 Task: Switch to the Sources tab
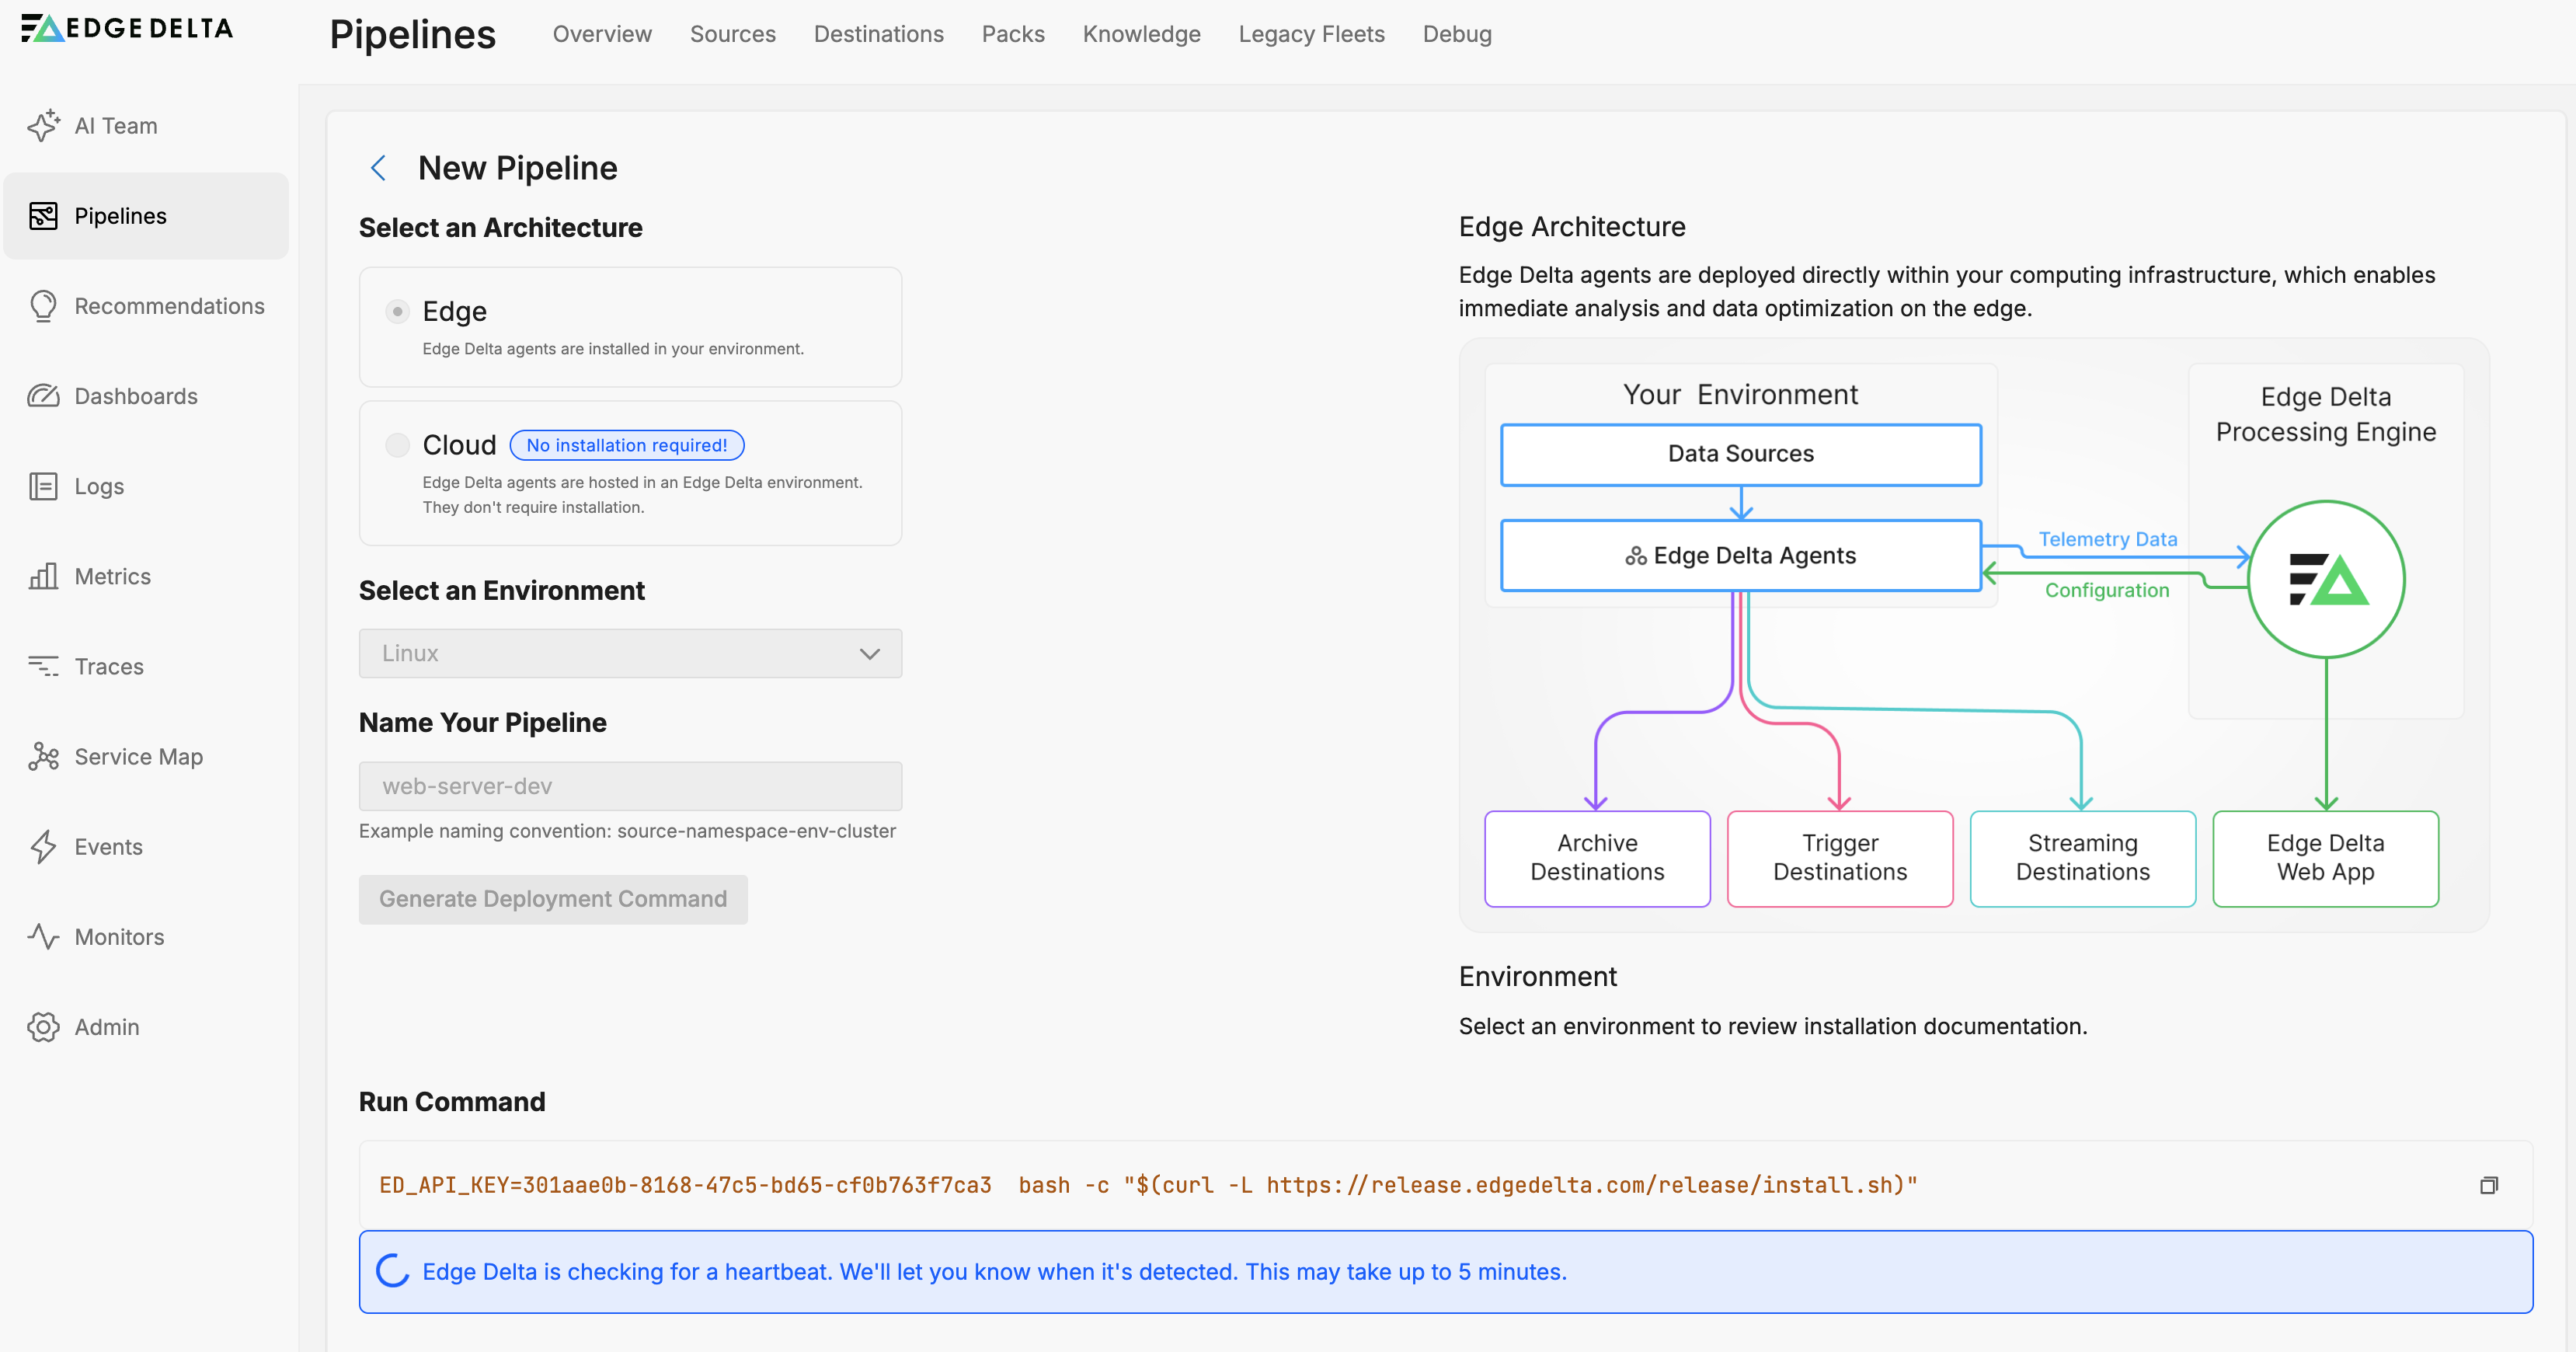(732, 34)
